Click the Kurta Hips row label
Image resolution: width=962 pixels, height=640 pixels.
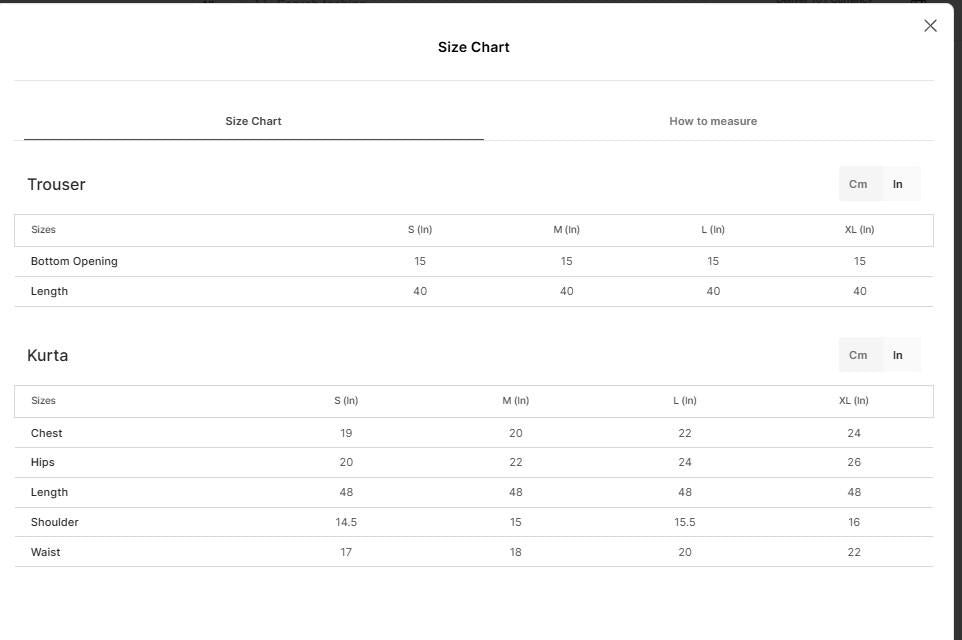(x=42, y=462)
